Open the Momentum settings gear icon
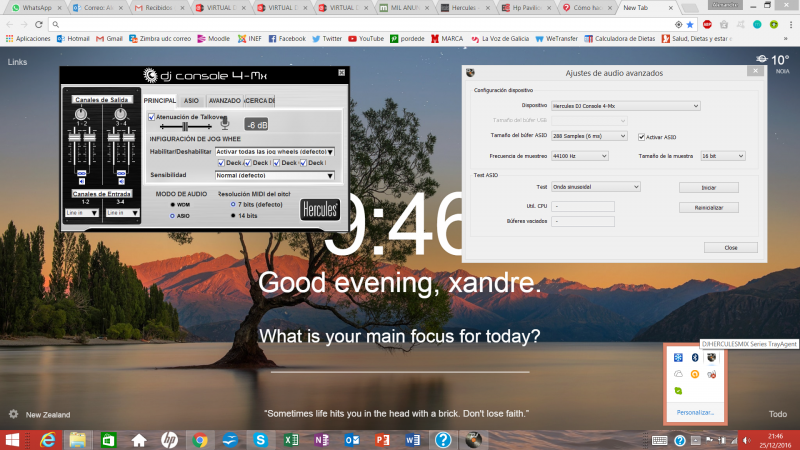The height and width of the screenshot is (450, 800). pyautogui.click(x=14, y=414)
